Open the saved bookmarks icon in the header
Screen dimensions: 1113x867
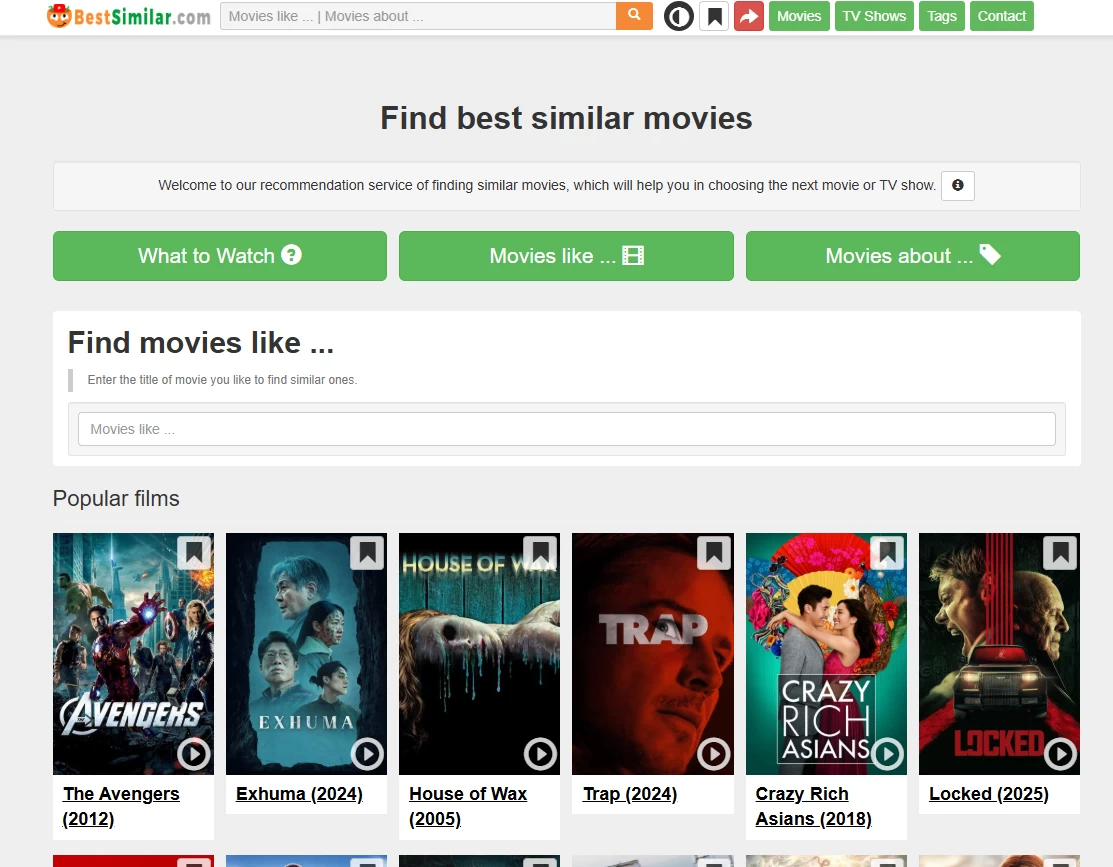pos(714,16)
